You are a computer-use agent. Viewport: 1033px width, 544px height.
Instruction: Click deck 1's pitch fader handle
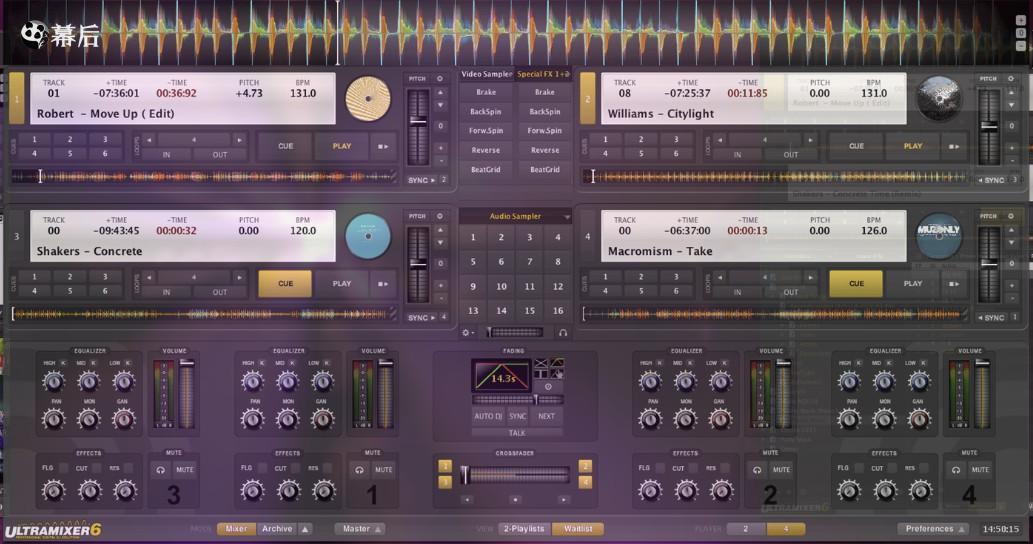(418, 121)
